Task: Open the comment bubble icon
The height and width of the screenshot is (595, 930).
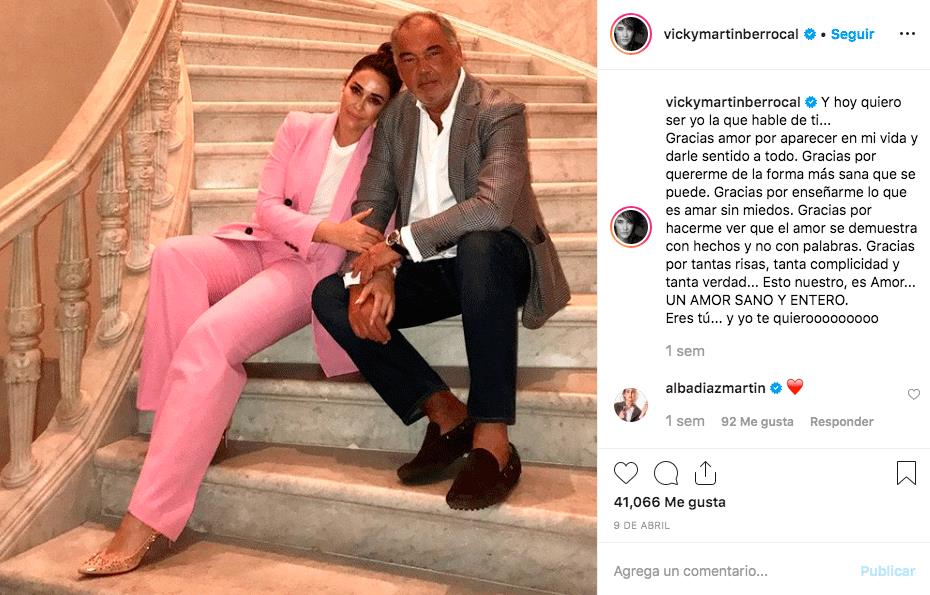Action: pos(666,473)
